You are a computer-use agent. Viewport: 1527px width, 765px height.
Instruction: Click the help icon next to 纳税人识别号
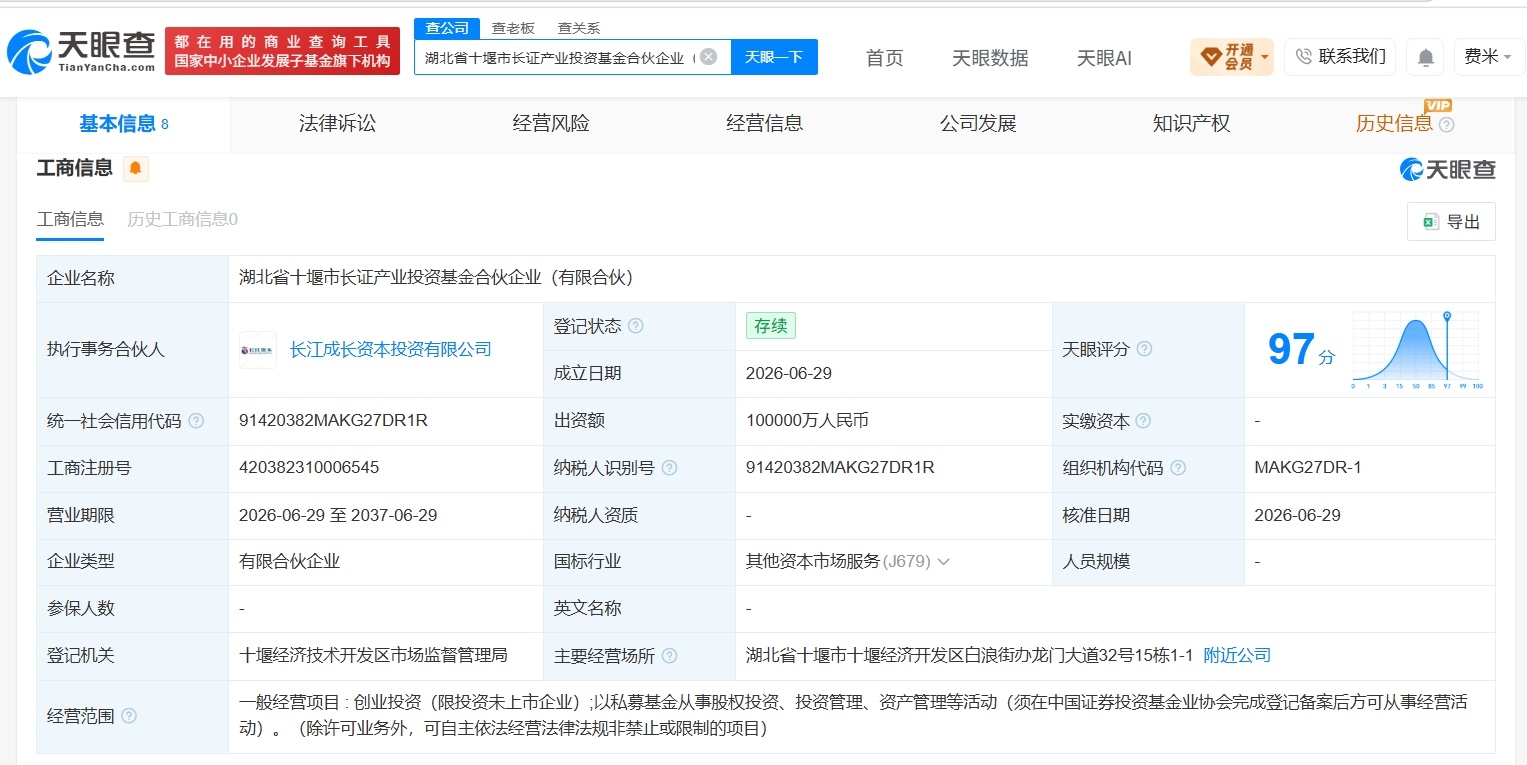[x=669, y=468]
